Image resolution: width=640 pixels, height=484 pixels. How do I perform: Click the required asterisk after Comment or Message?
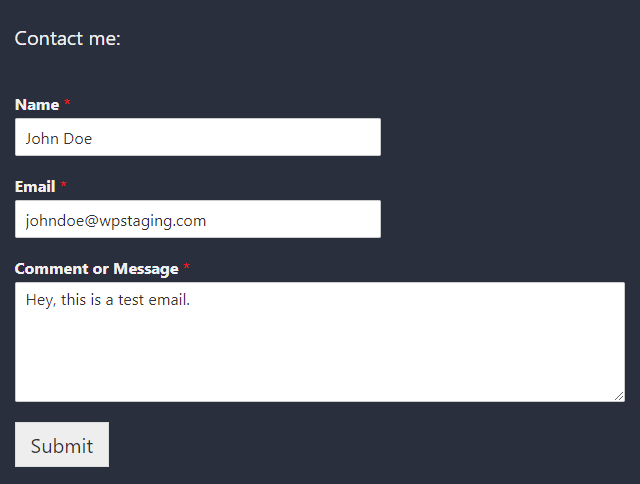(187, 267)
